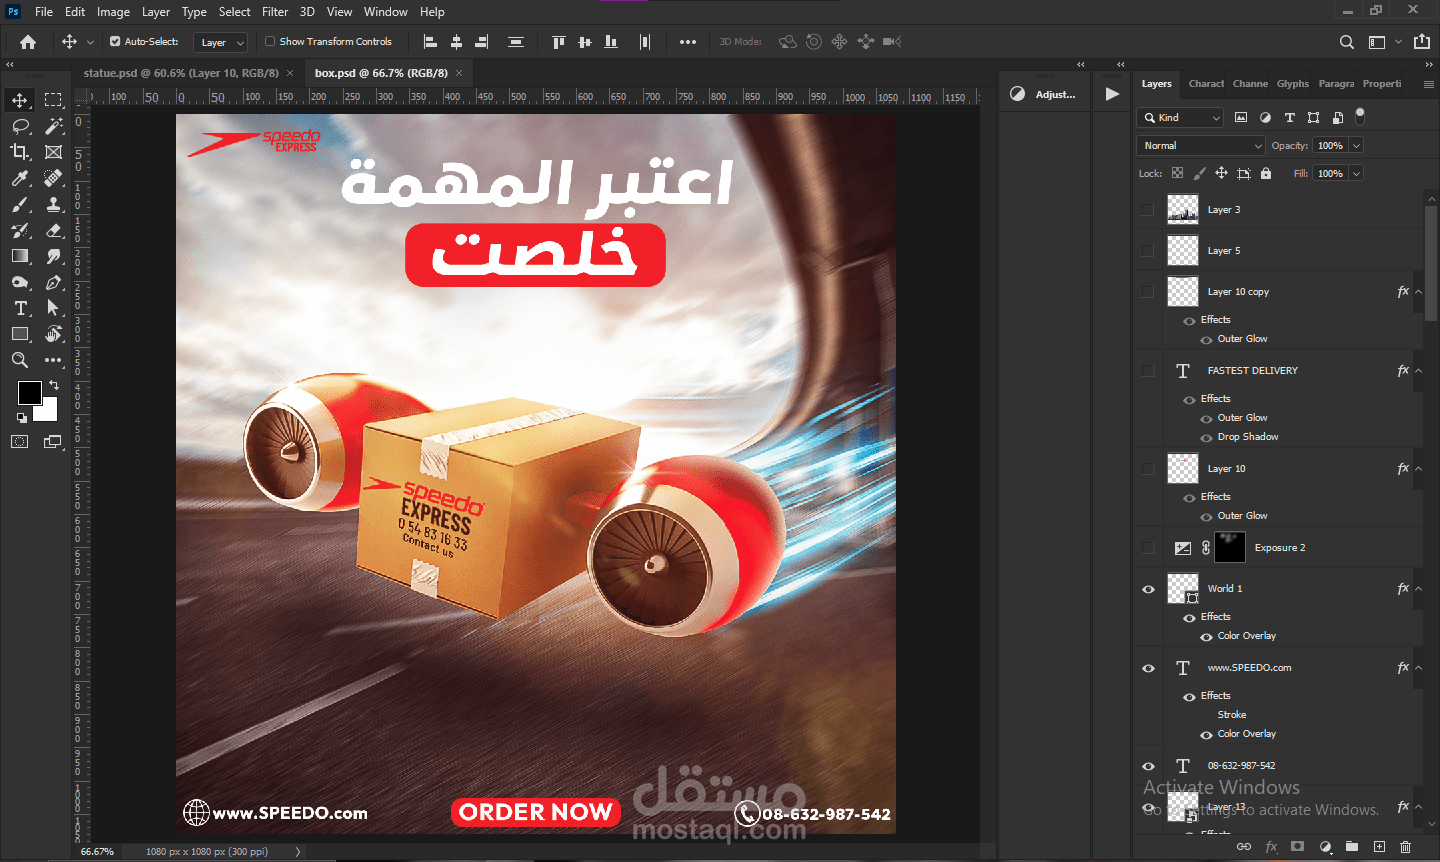The image size is (1440, 862).
Task: Toggle the Auto-Select checkbox
Action: [x=115, y=42]
